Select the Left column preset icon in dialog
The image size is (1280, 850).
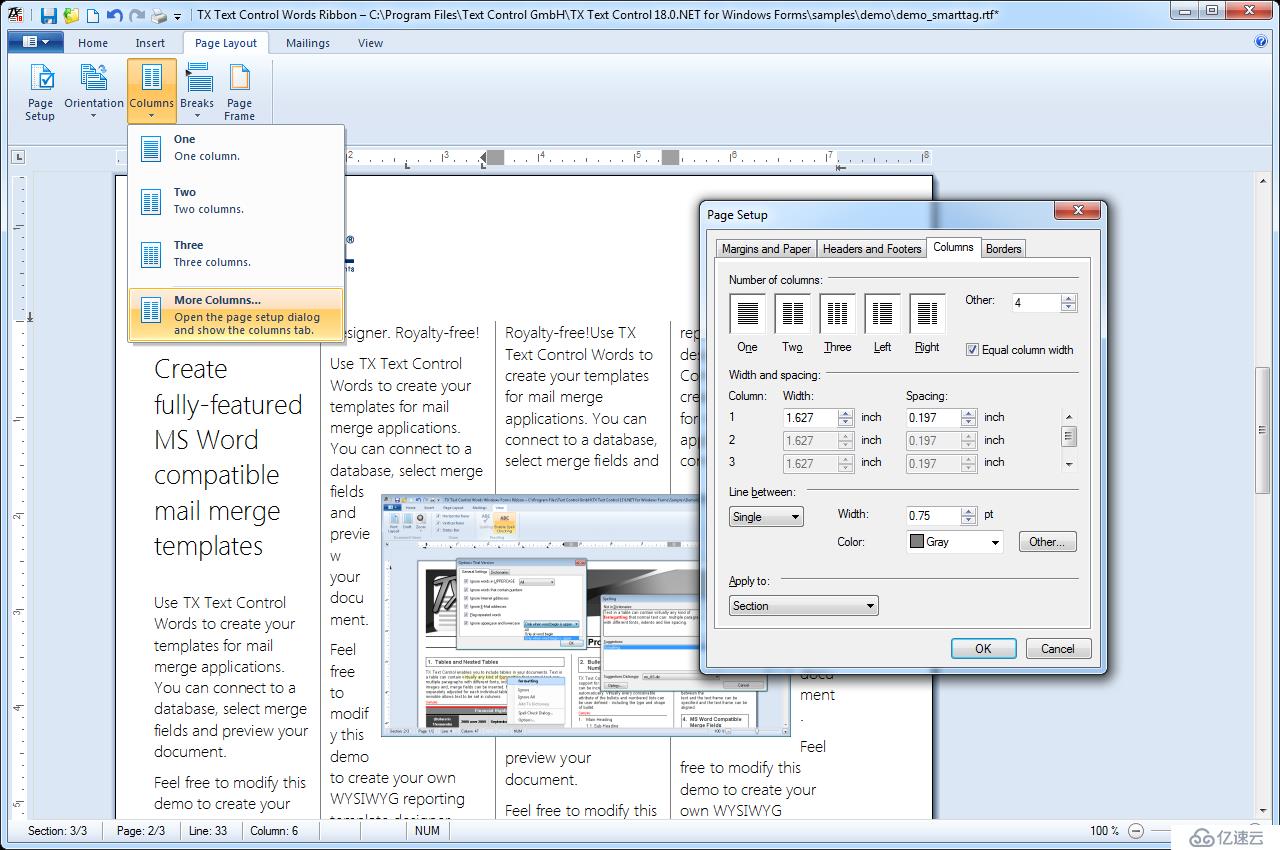pyautogui.click(x=882, y=314)
